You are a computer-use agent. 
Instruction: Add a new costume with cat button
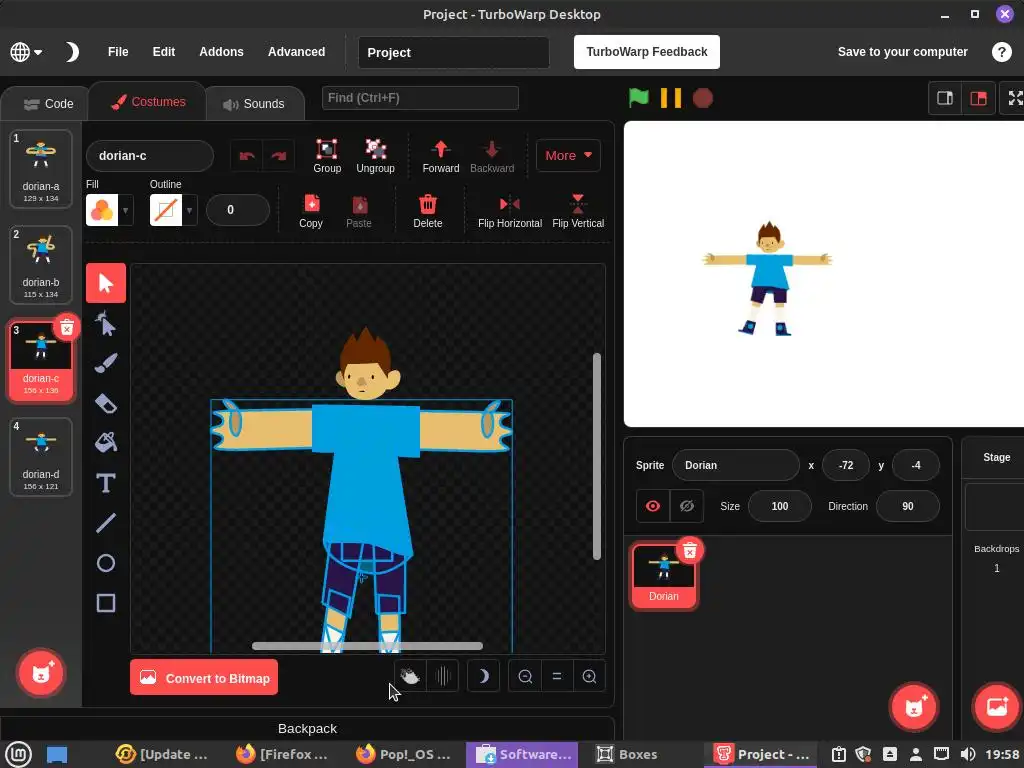(41, 673)
